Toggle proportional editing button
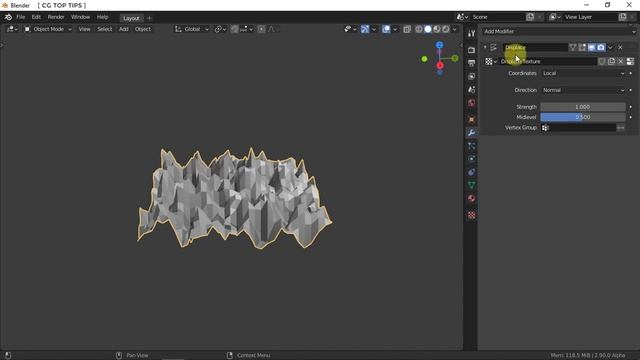640x360 pixels. point(261,29)
